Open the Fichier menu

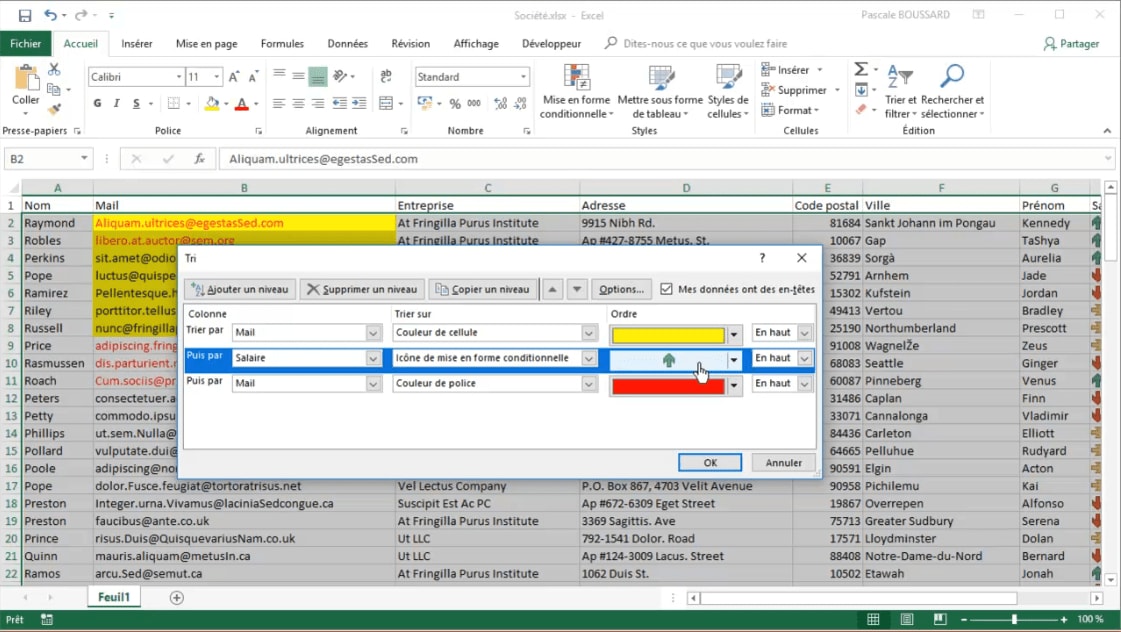click(x=26, y=44)
